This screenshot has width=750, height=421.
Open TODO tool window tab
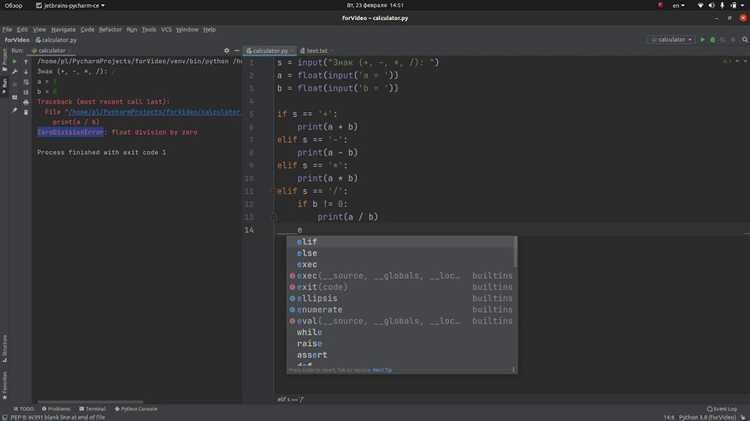[24, 409]
